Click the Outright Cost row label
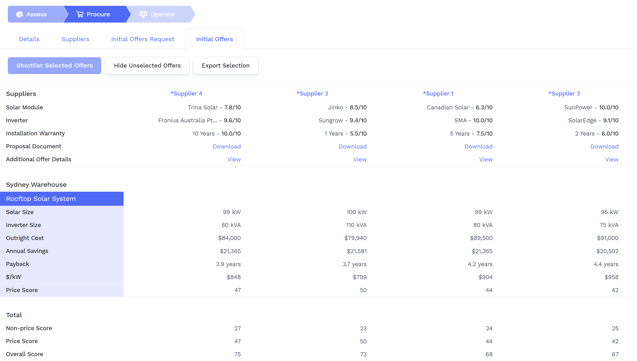637x361 pixels. click(25, 238)
